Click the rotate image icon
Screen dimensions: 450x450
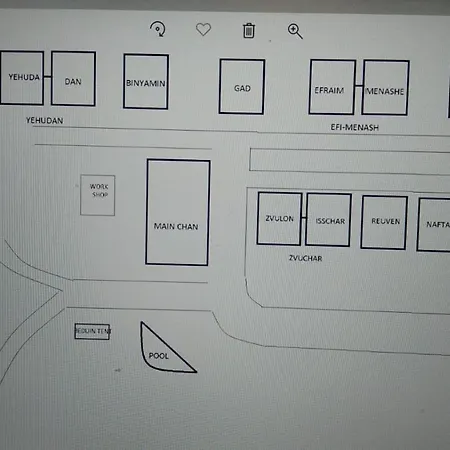(158, 29)
